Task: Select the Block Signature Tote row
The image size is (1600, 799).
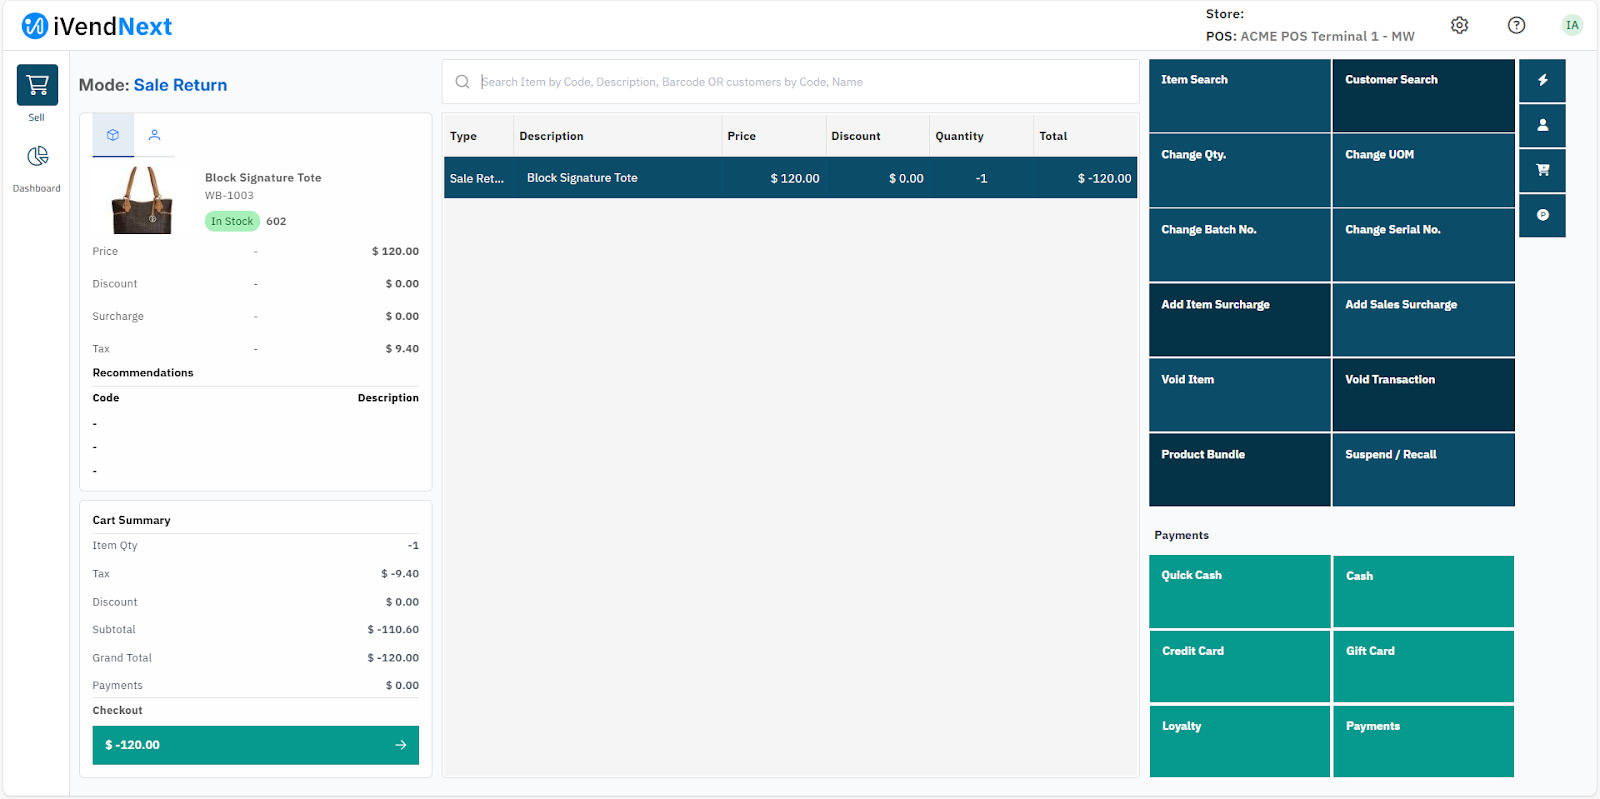Action: (790, 178)
